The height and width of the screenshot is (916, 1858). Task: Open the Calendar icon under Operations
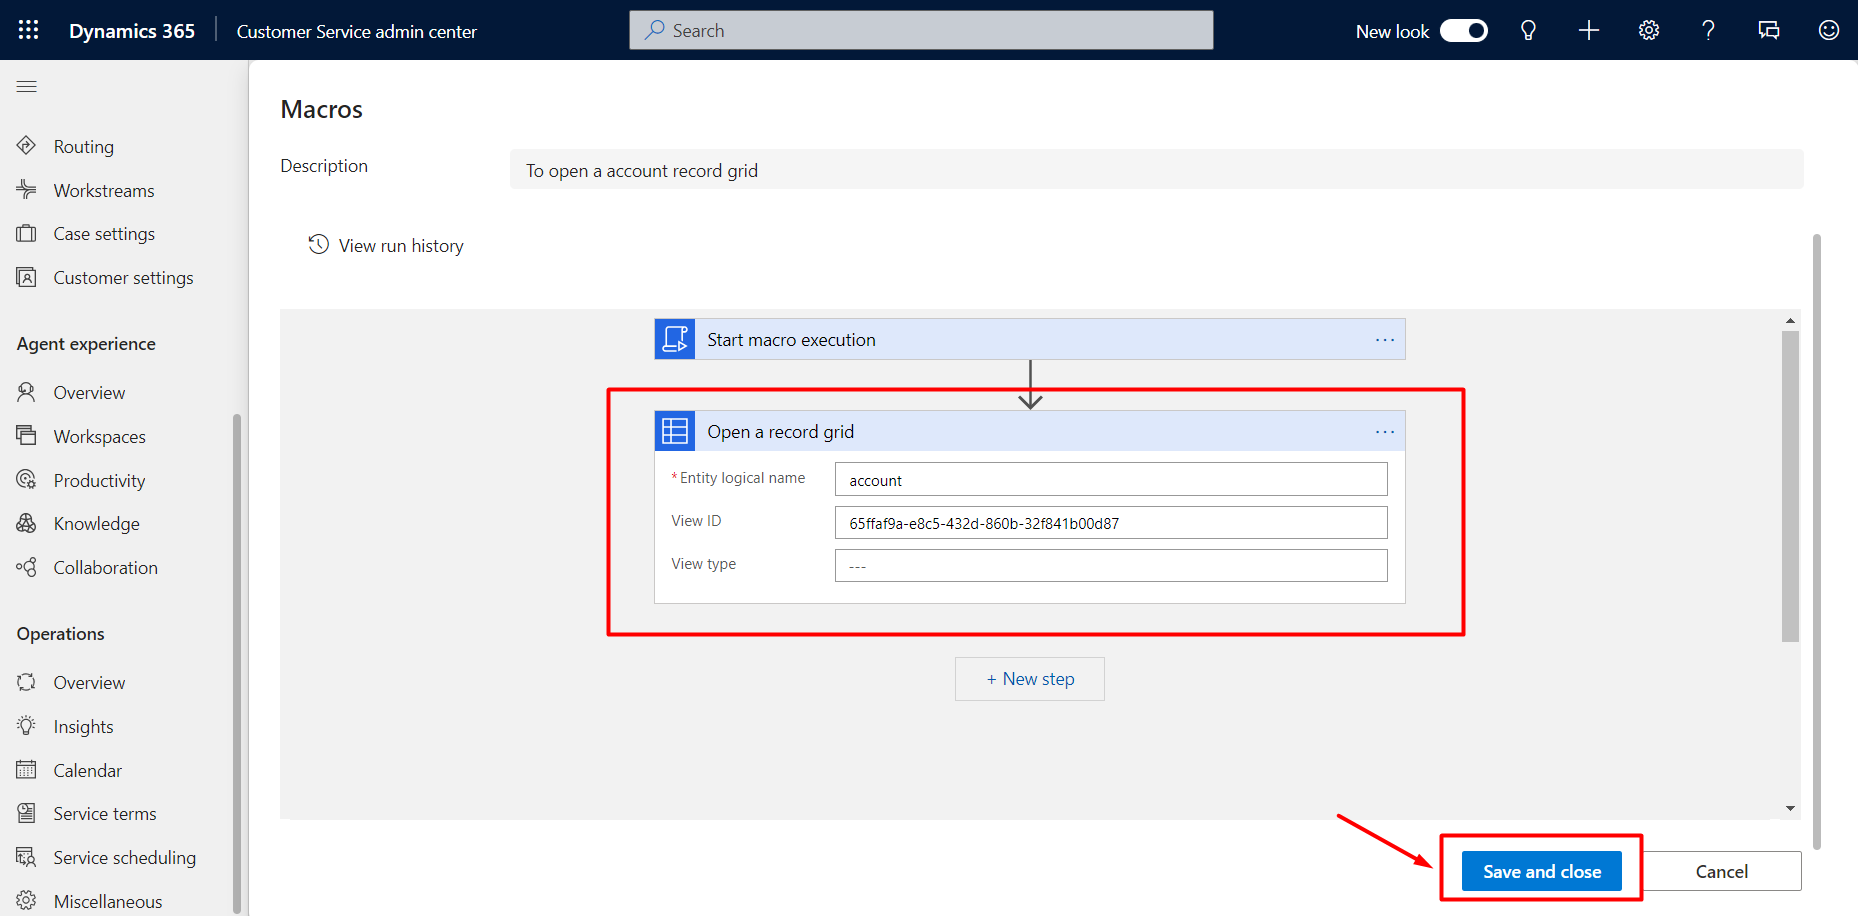click(x=27, y=769)
